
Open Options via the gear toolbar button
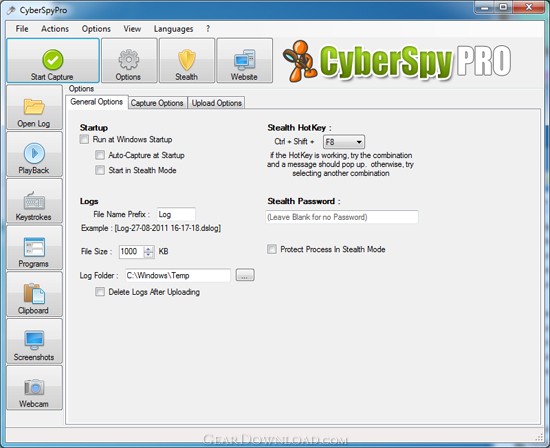coord(129,61)
